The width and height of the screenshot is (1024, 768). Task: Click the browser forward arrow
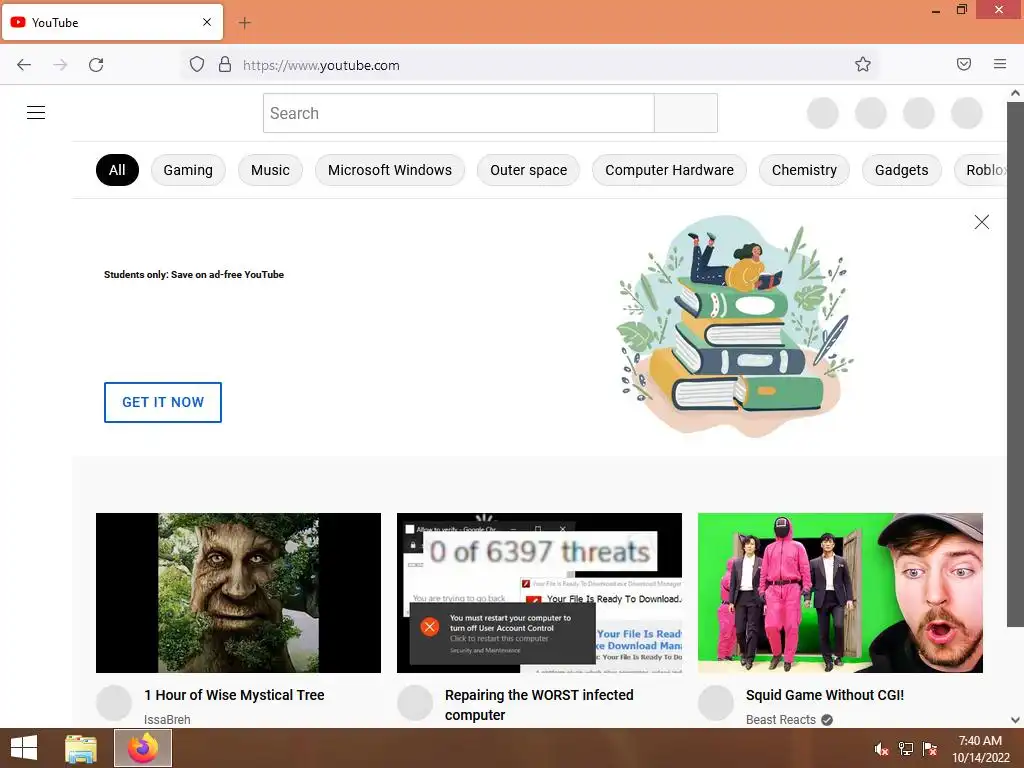[x=60, y=65]
